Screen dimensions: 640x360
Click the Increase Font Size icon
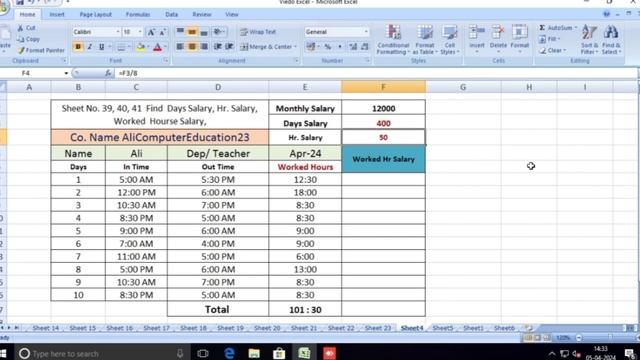(x=151, y=32)
